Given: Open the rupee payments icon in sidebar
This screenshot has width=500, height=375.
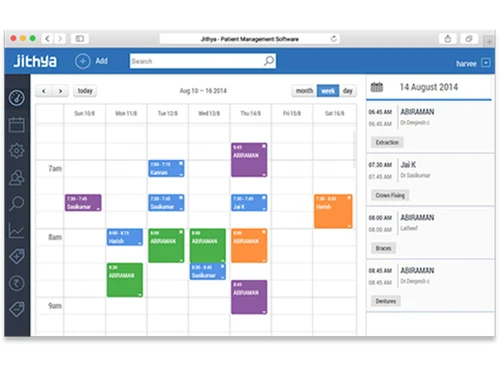Looking at the screenshot, I should pyautogui.click(x=17, y=283).
